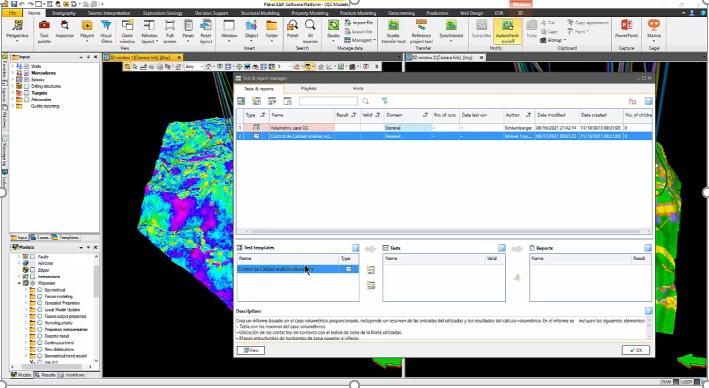Toggle the Seismic checkbox in Input pane
This screenshot has height=388, width=709.
(x=27, y=80)
